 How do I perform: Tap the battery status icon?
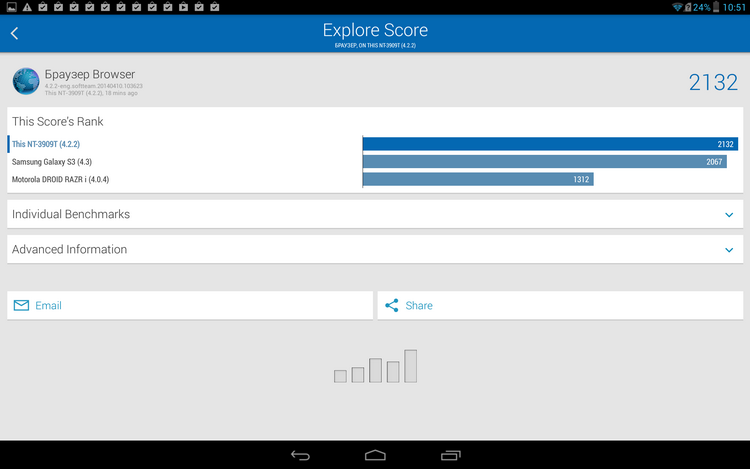point(716,7)
